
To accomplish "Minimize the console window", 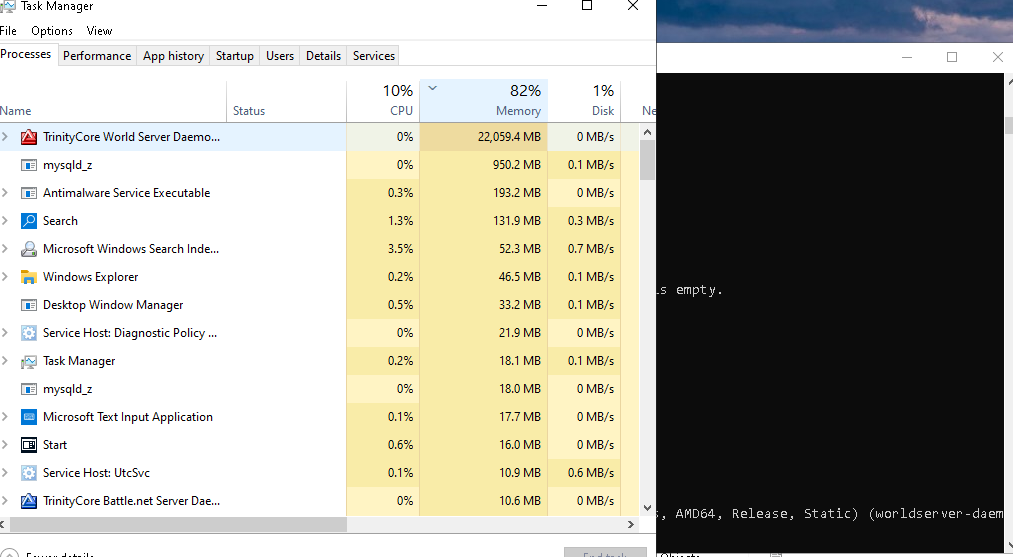I will click(907, 57).
